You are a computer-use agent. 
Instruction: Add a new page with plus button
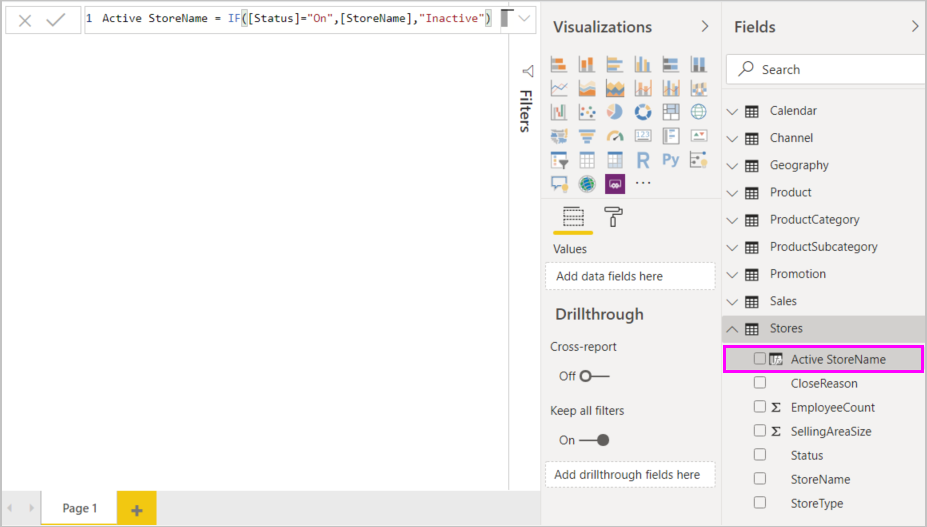[x=137, y=509]
